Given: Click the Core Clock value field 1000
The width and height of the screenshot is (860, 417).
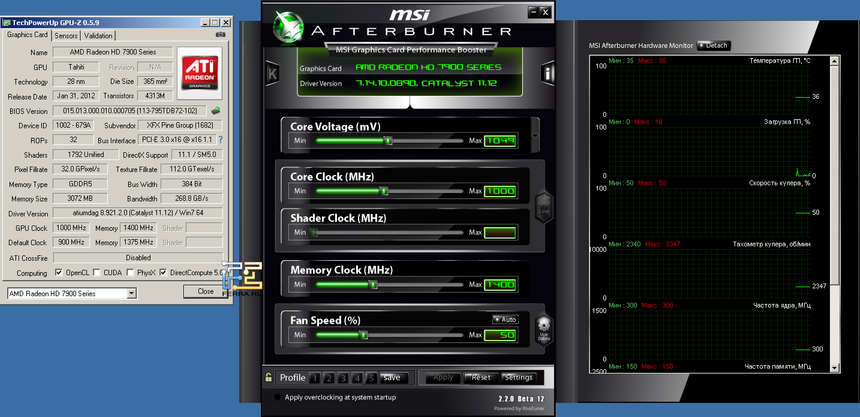Looking at the screenshot, I should point(500,191).
